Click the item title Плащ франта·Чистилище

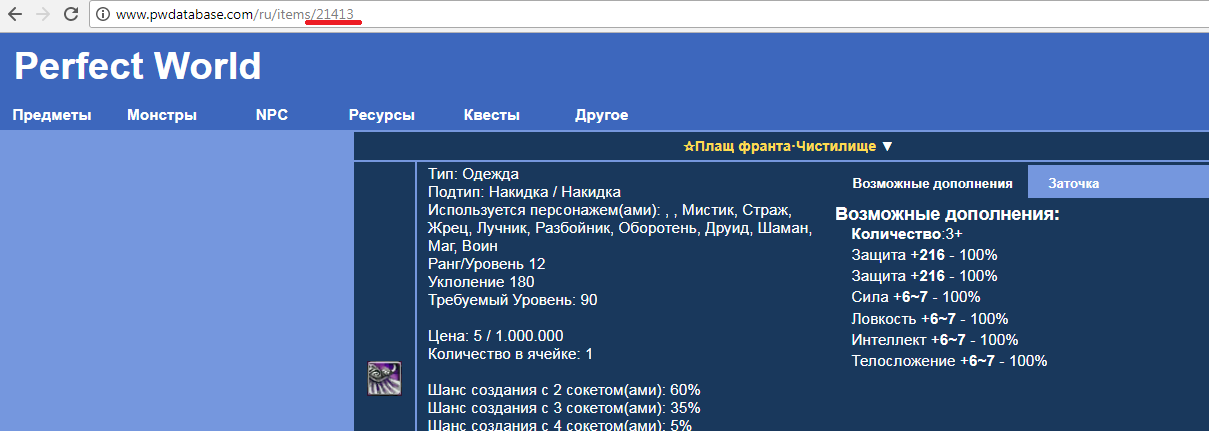pos(786,146)
